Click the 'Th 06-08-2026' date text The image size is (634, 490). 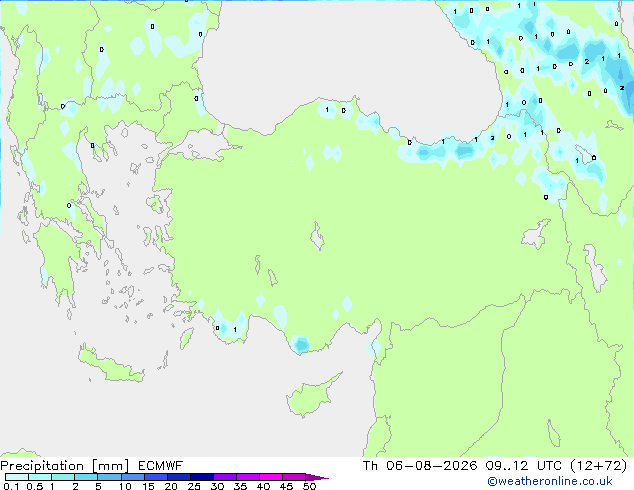point(420,466)
